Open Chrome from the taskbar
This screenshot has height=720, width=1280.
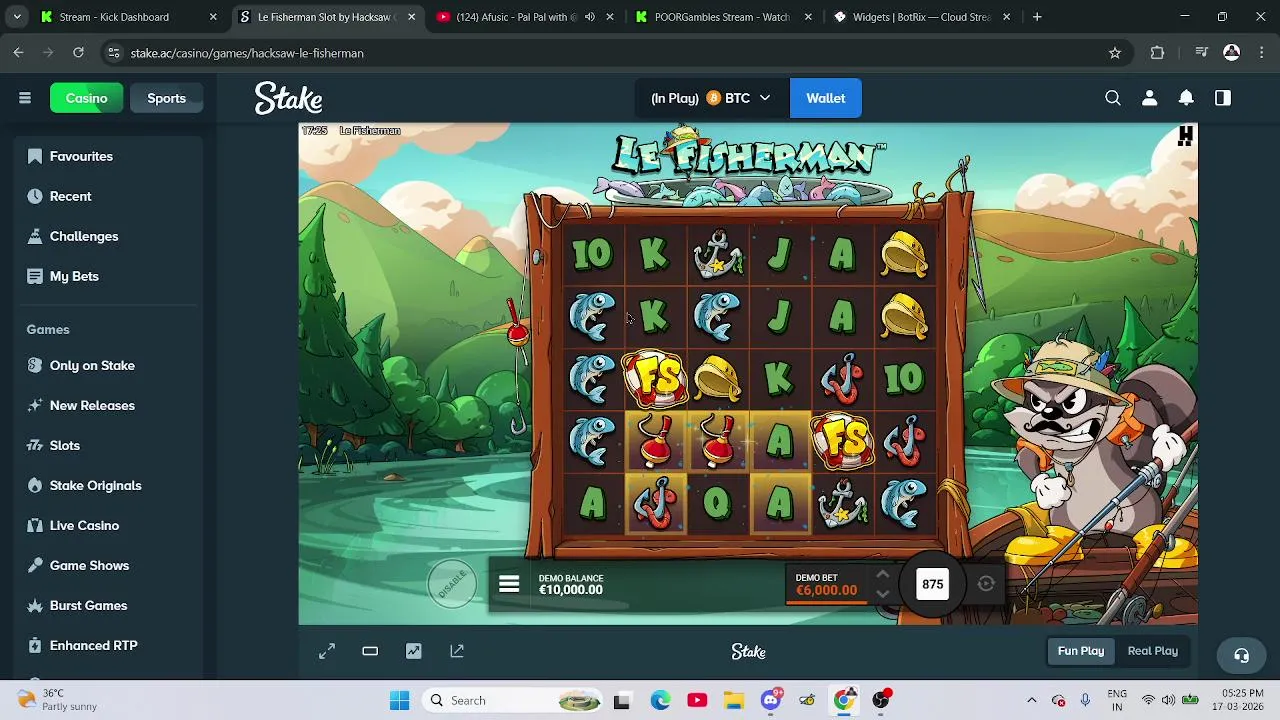(844, 700)
